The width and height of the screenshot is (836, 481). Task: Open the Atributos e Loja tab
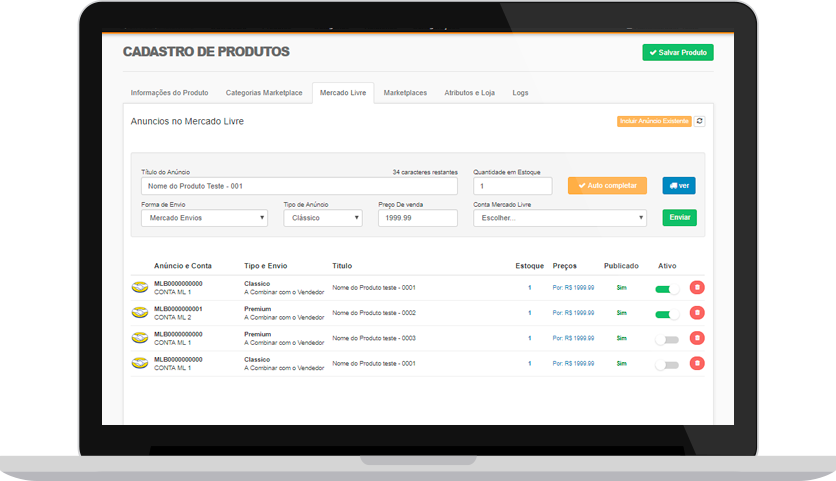[469, 93]
